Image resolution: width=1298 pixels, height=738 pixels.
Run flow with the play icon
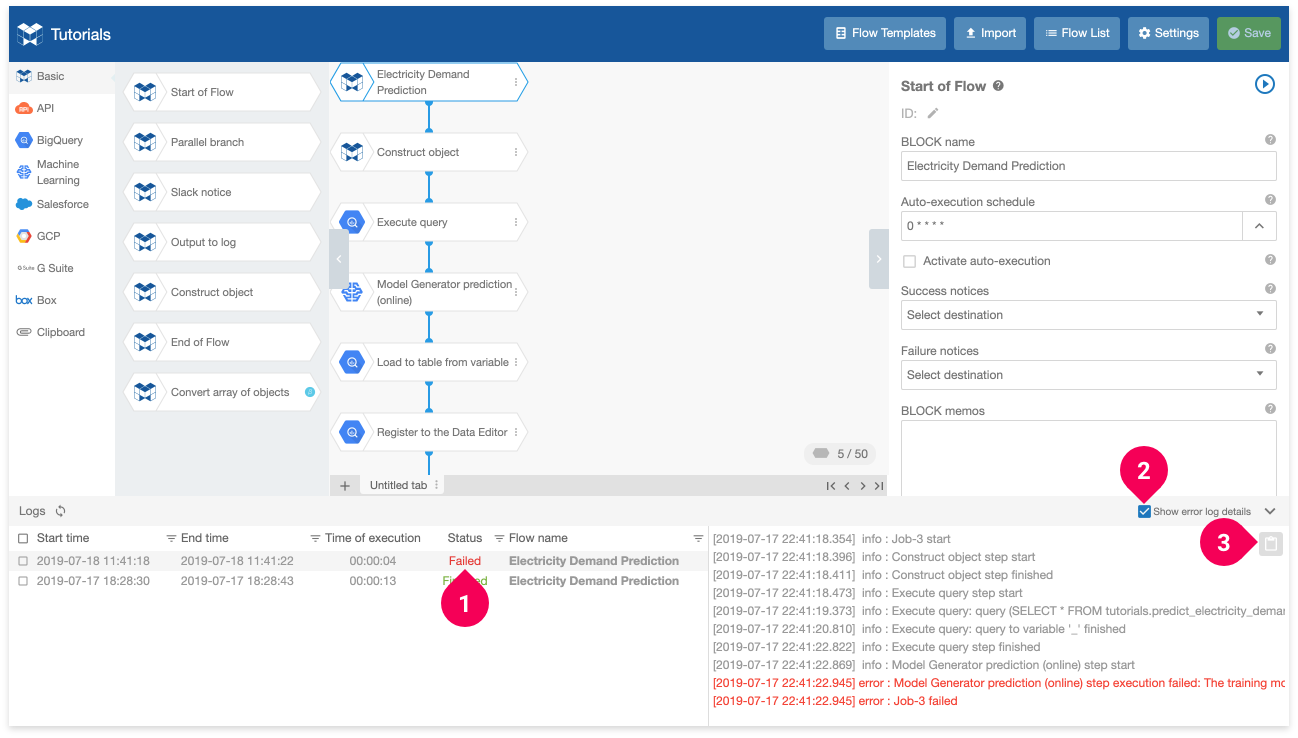(1264, 85)
